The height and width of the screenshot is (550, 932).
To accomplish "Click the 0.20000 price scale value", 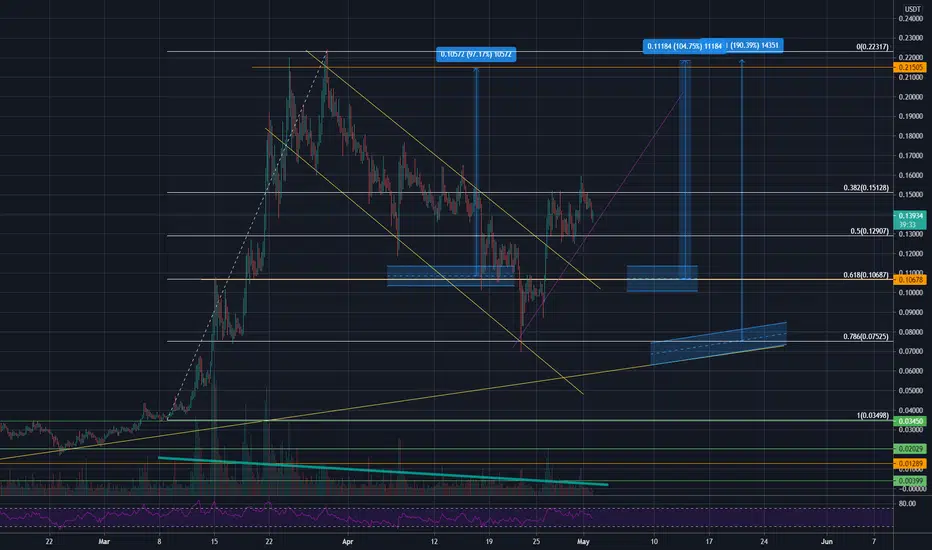I will click(911, 97).
